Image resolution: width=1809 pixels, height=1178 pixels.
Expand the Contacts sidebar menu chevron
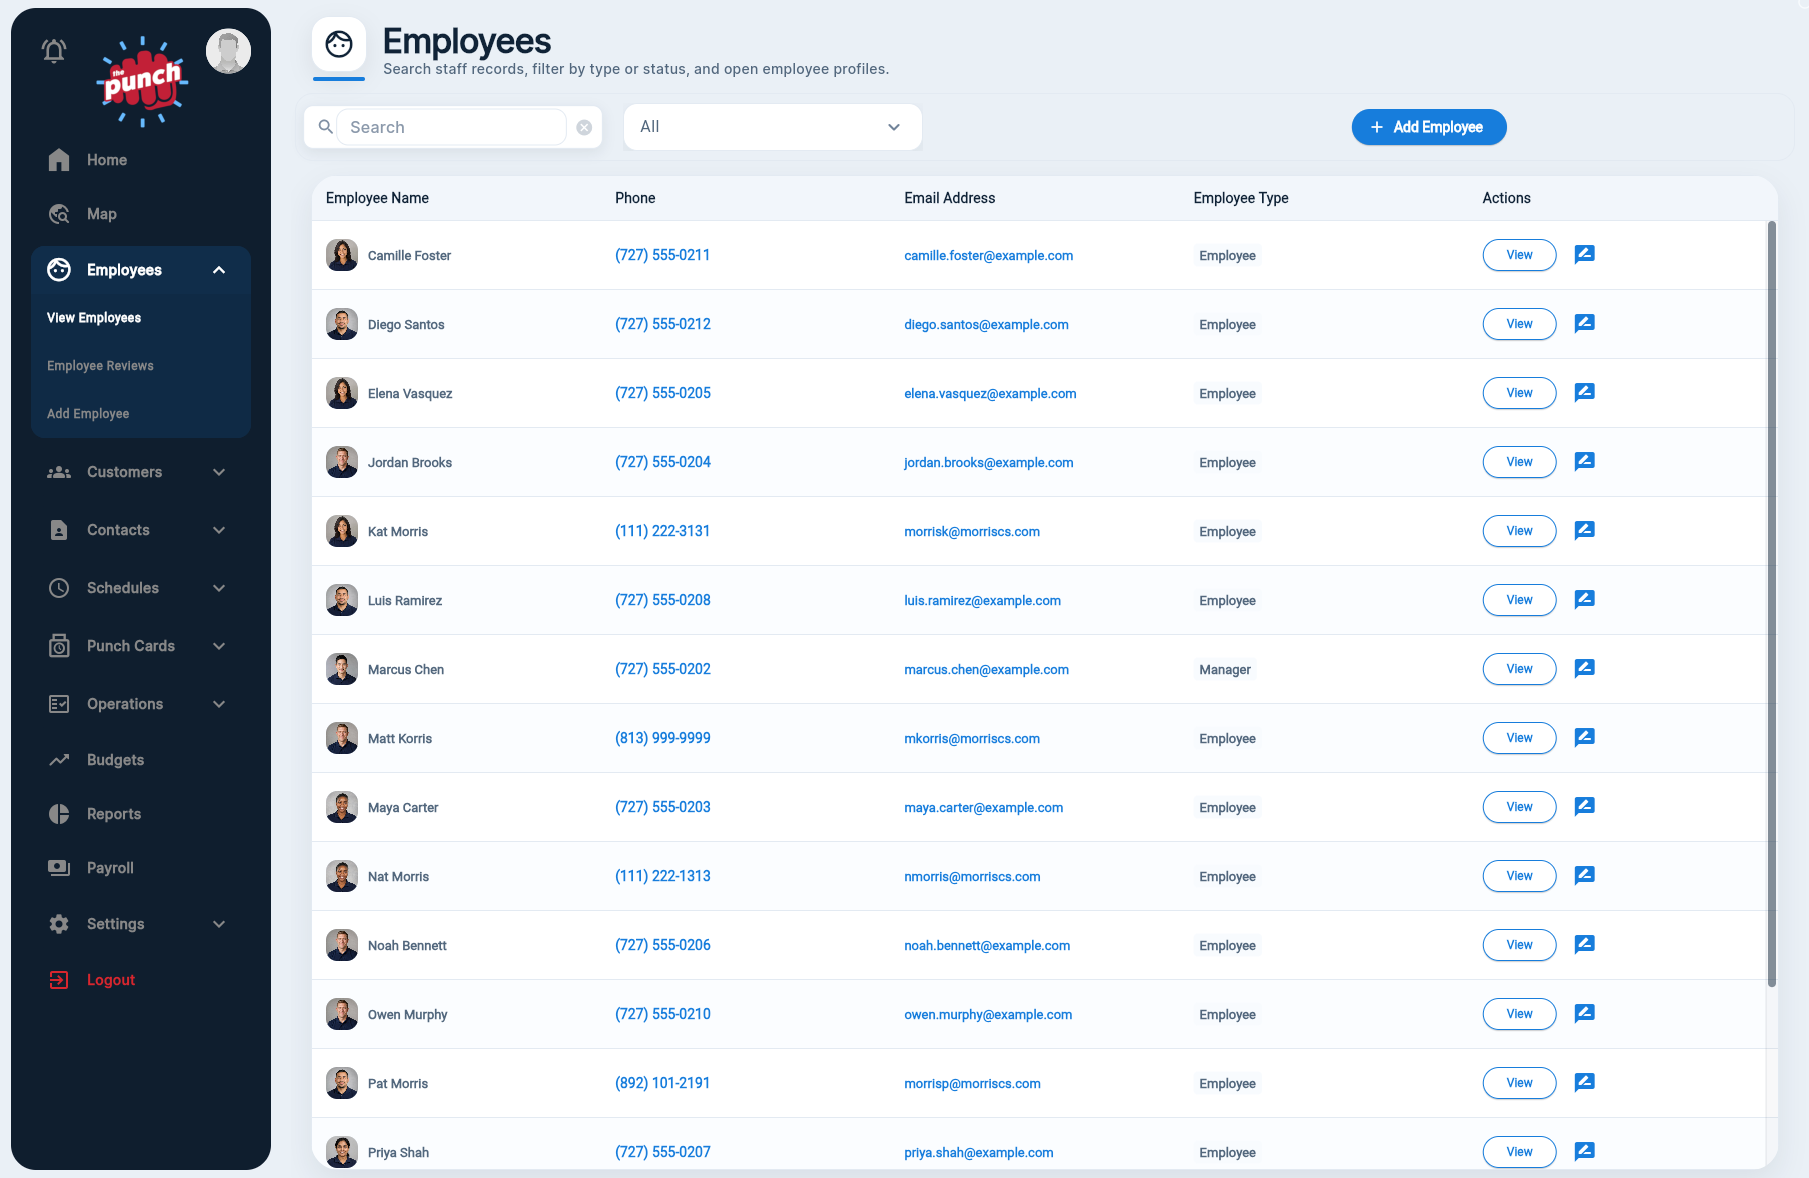(219, 530)
